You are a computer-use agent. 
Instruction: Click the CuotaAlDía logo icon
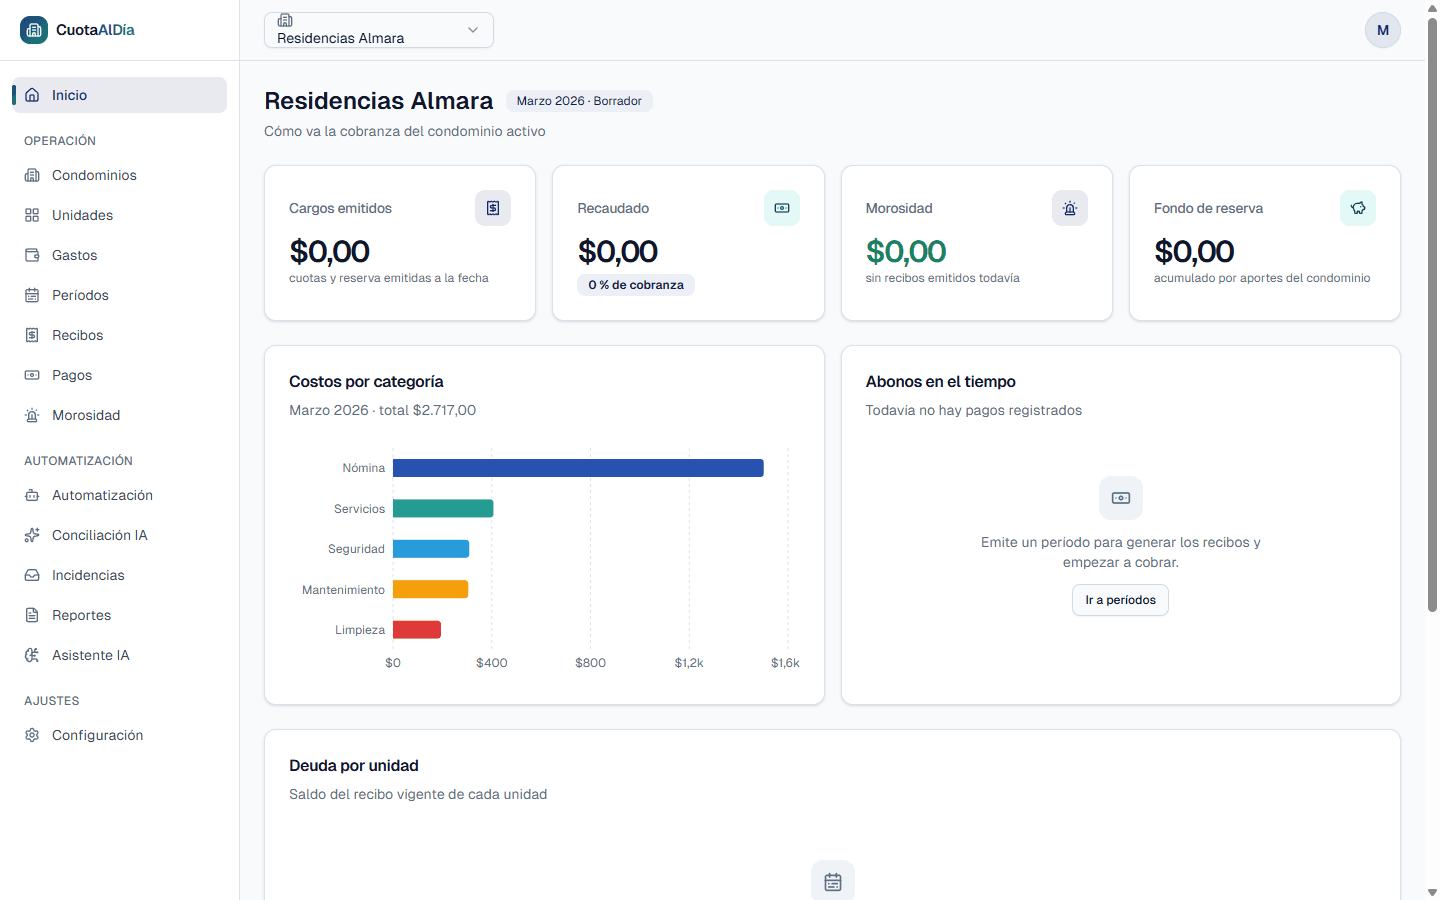tap(34, 30)
